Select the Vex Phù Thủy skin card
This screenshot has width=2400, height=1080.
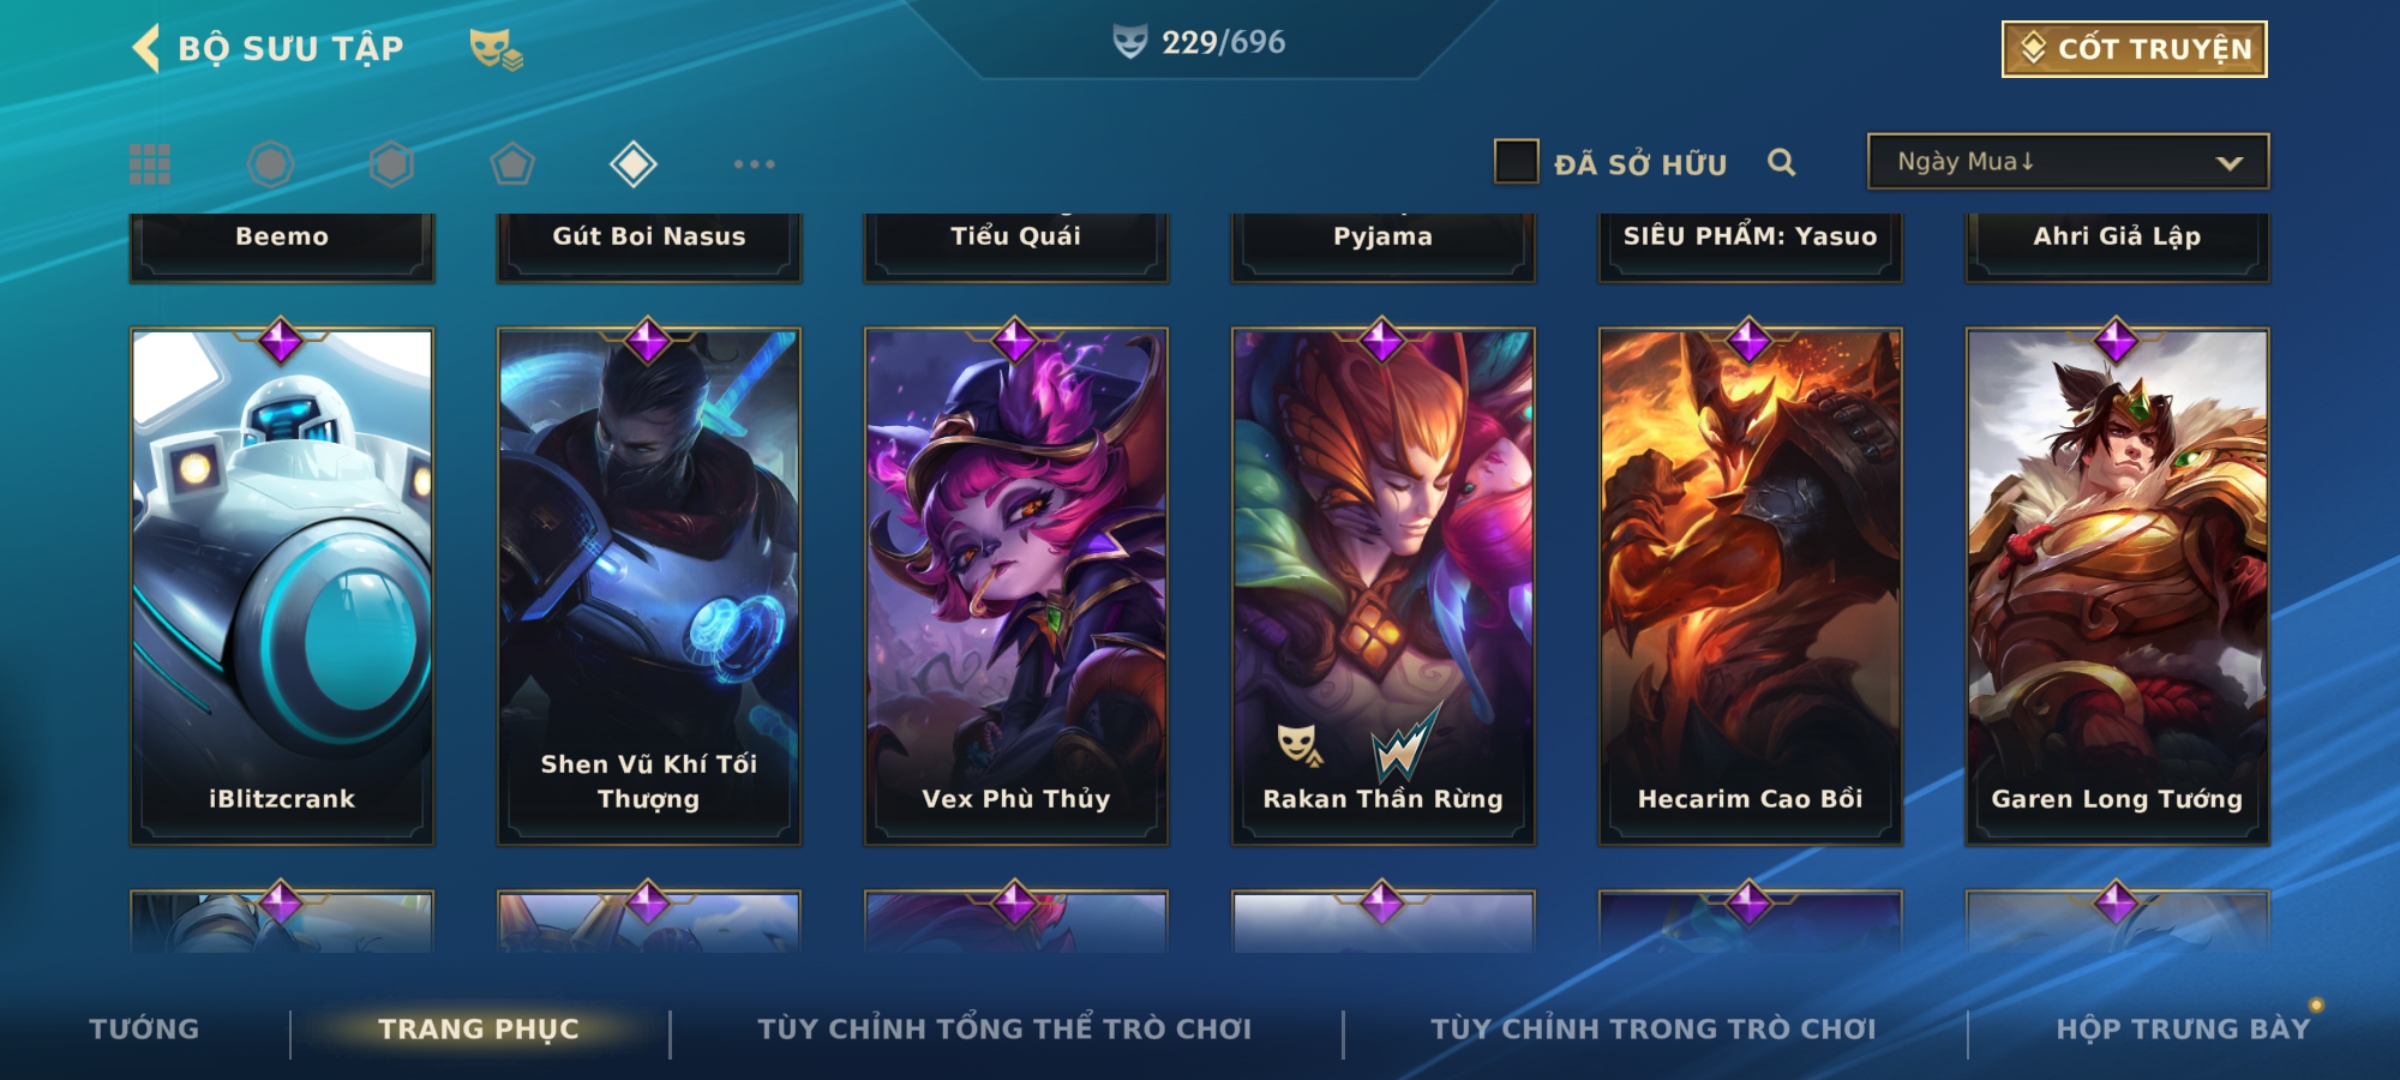point(1016,586)
